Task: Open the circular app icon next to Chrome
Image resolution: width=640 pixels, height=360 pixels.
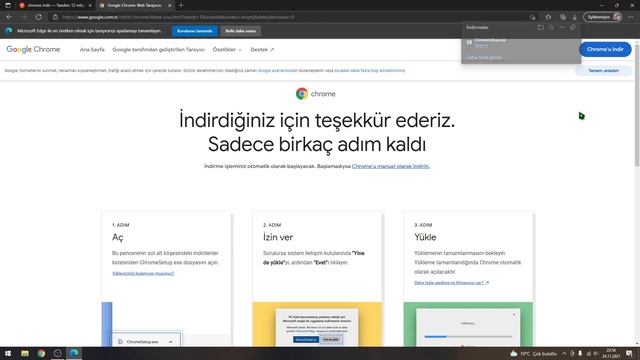Action: click(x=58, y=353)
